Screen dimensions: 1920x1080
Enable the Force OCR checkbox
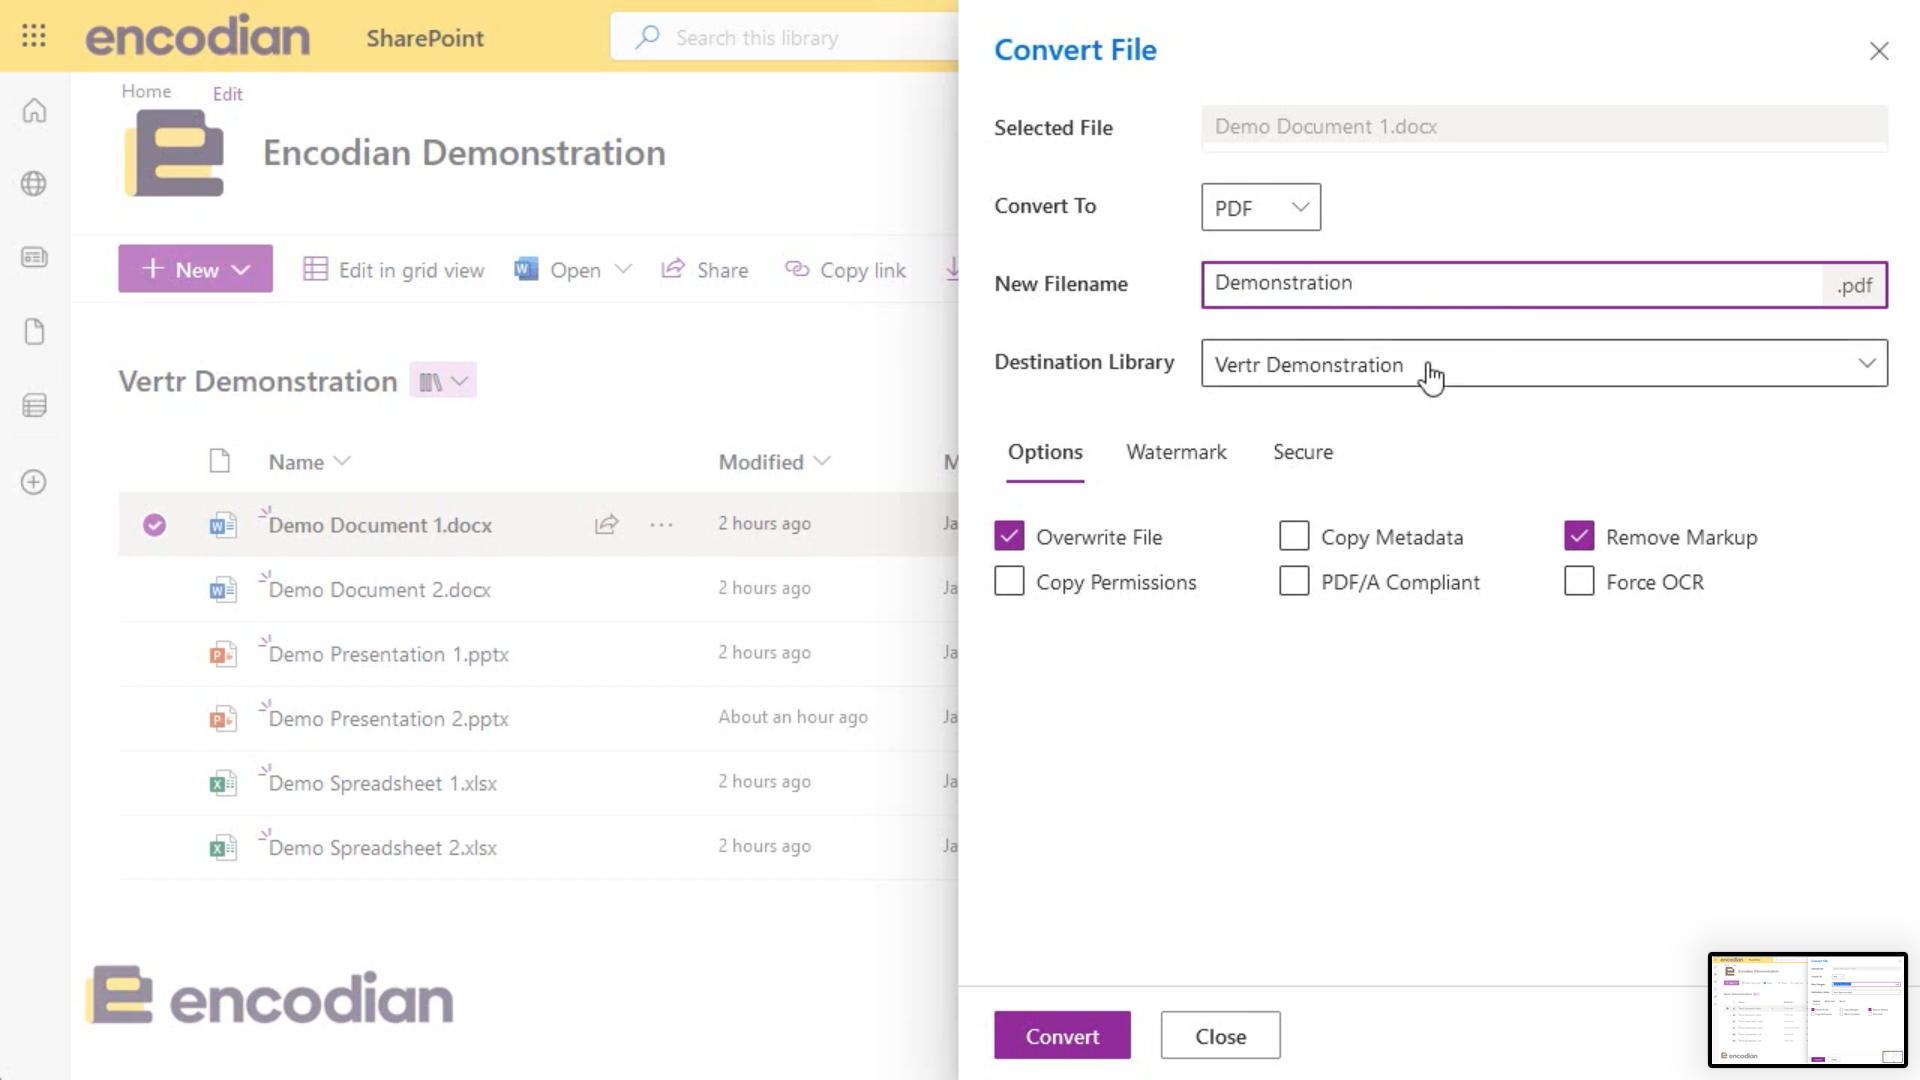1579,581
